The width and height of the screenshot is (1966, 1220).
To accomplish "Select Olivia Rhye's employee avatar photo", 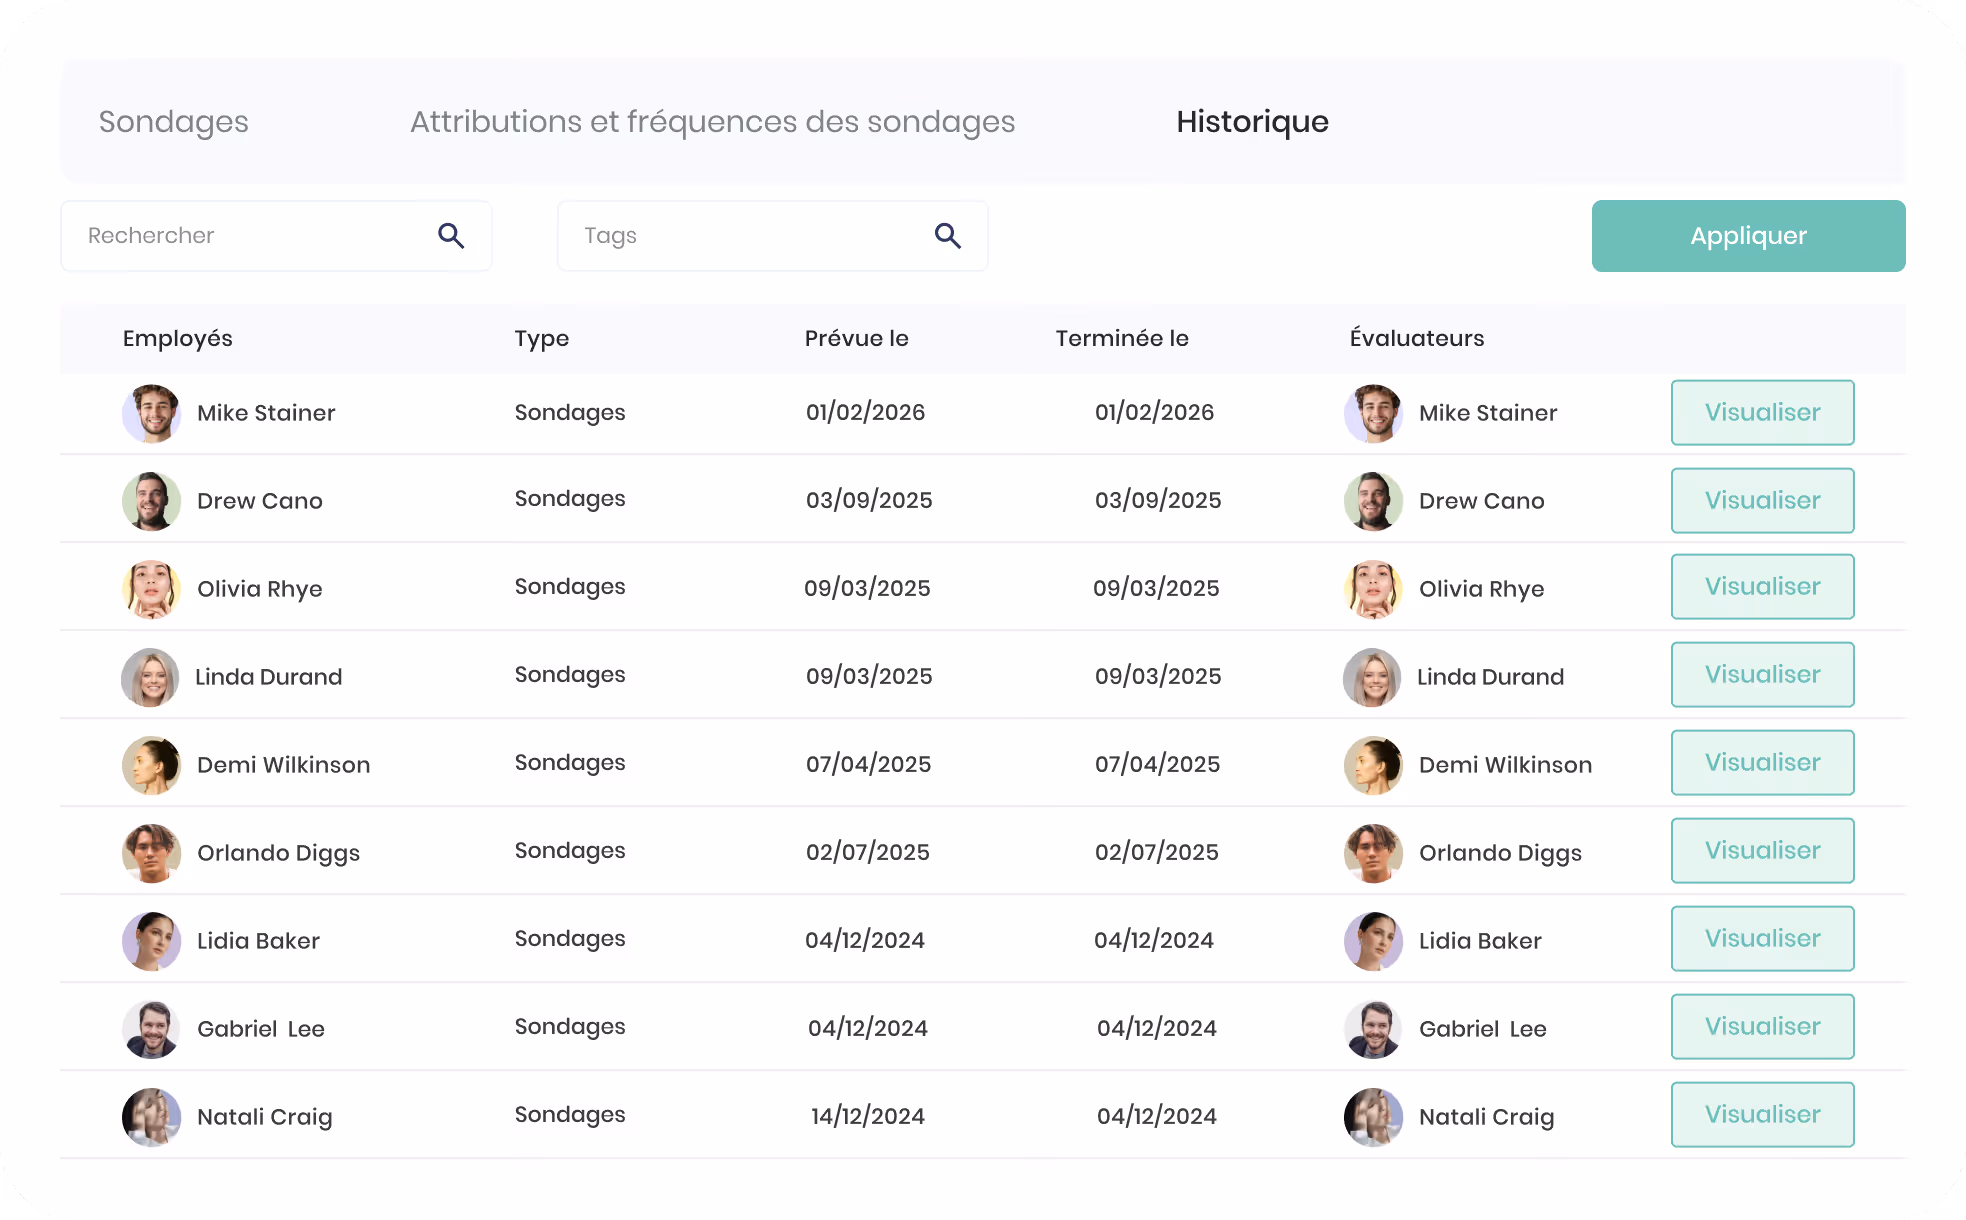I will point(151,589).
